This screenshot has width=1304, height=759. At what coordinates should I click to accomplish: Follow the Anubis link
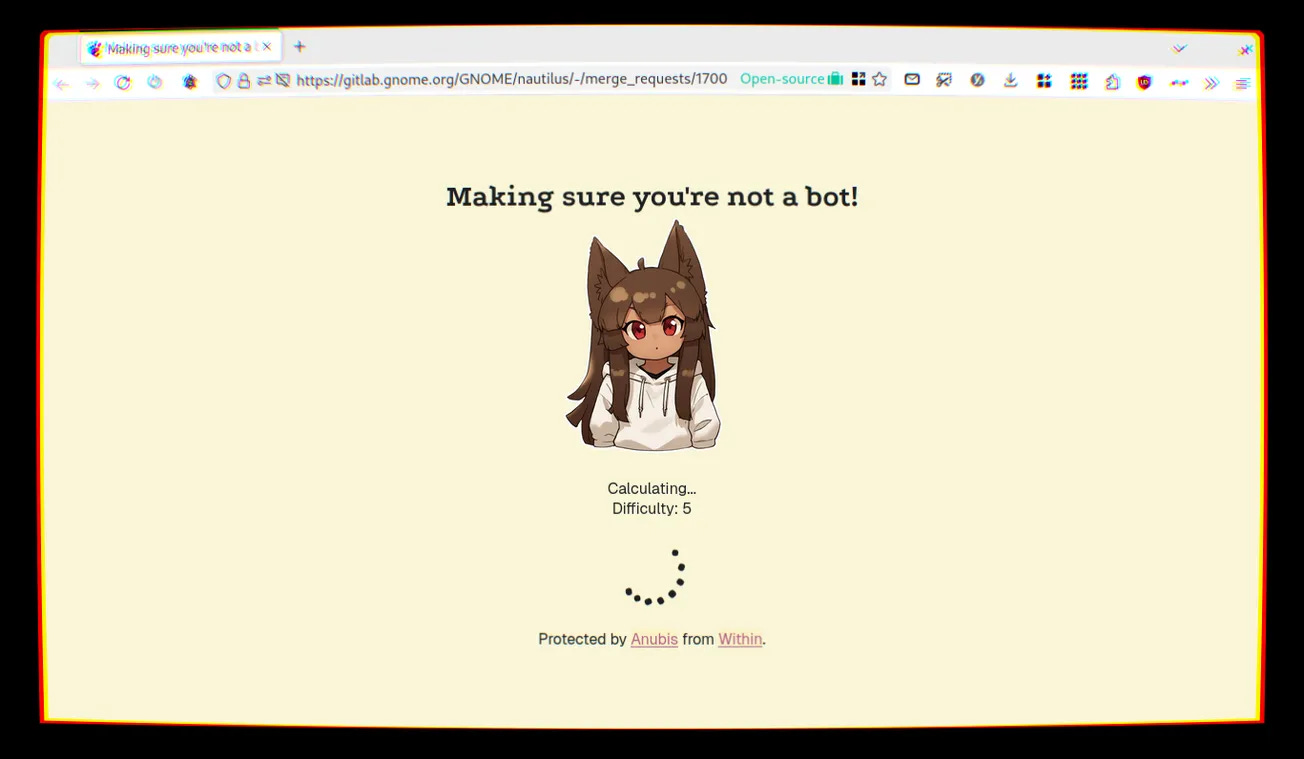click(654, 639)
